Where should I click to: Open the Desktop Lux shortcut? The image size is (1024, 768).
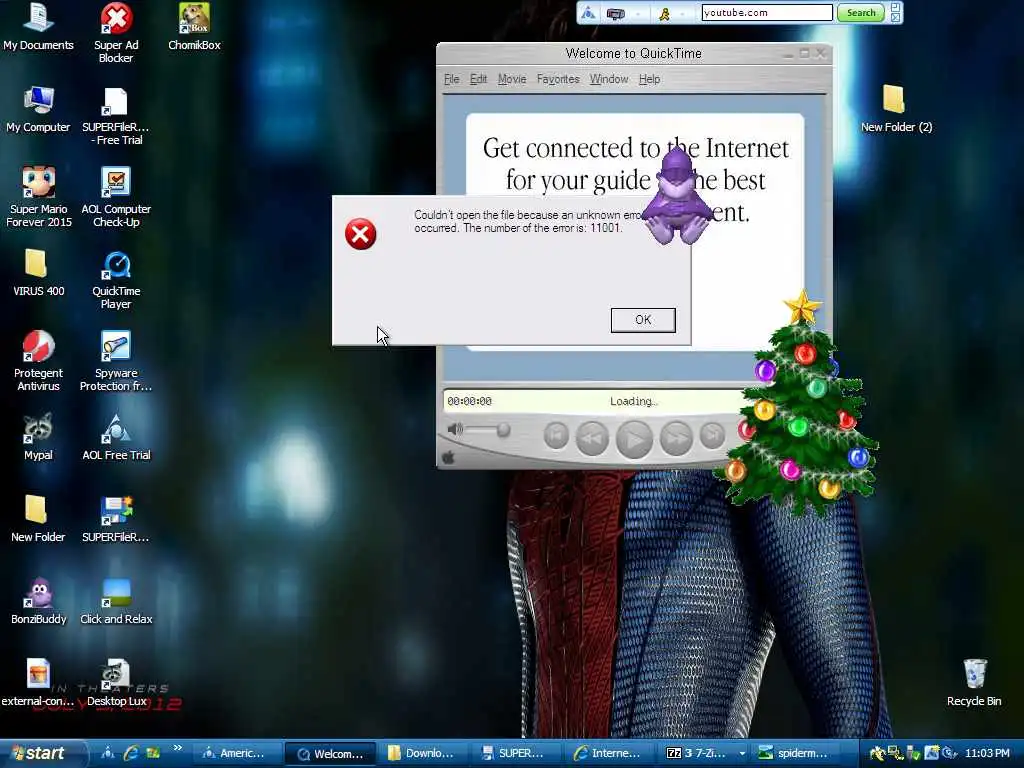(x=116, y=683)
